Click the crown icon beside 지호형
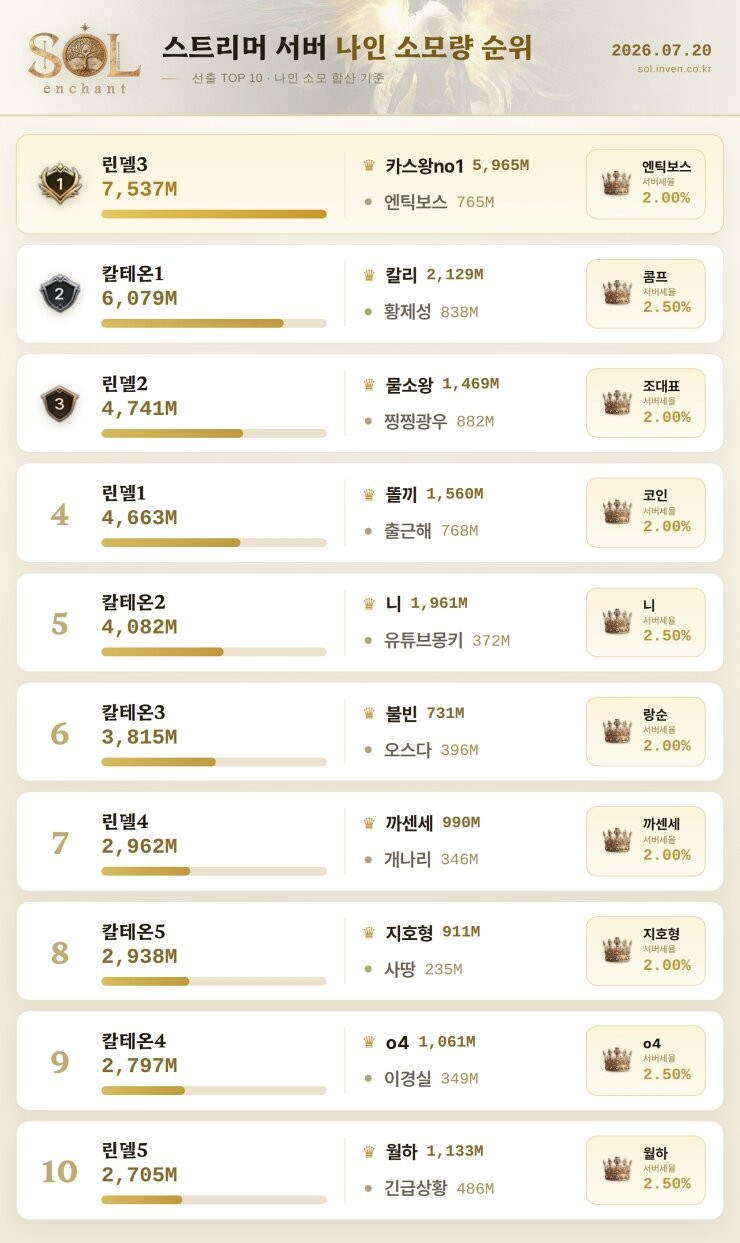The height and width of the screenshot is (1243, 740). (369, 933)
